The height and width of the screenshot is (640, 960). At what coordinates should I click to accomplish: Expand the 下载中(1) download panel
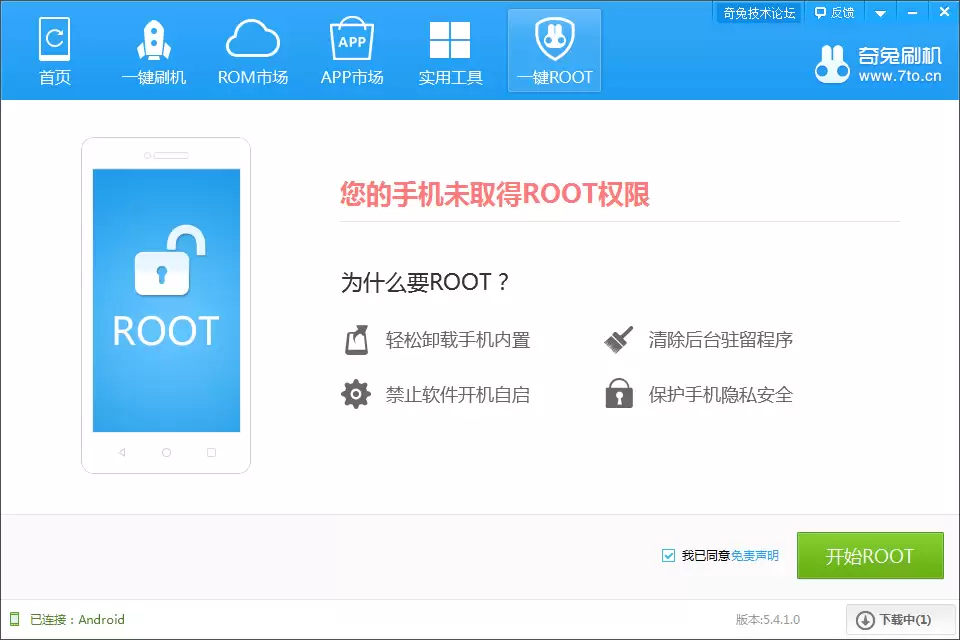point(899,619)
